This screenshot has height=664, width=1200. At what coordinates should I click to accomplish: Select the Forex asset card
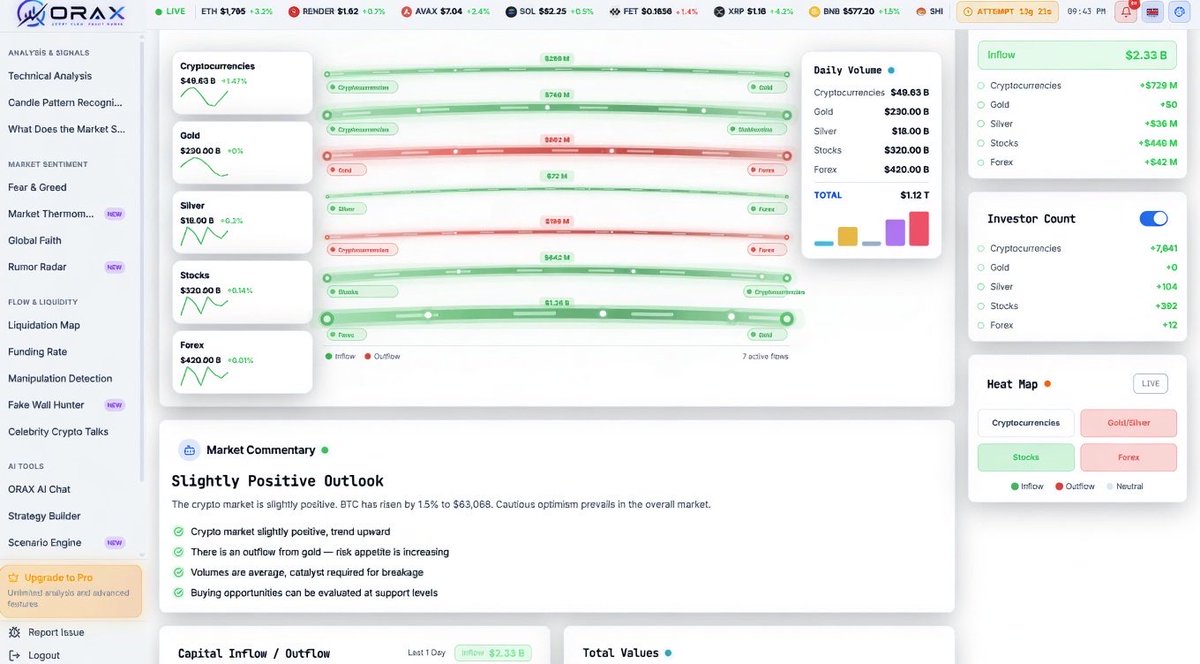tap(243, 363)
